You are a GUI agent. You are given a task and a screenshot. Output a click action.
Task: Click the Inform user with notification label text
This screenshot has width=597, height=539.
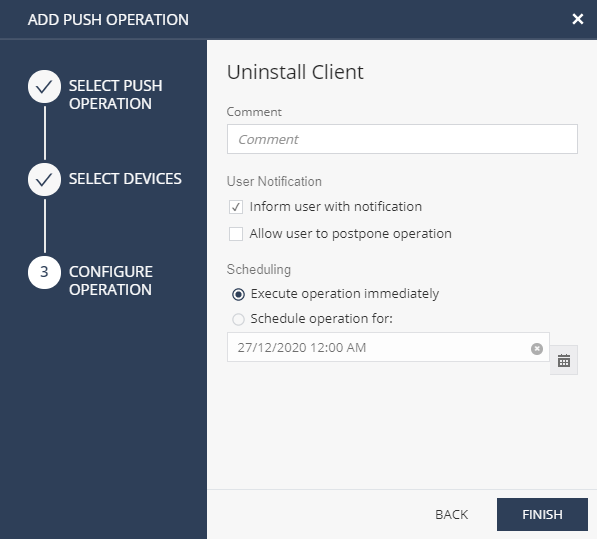335,206
